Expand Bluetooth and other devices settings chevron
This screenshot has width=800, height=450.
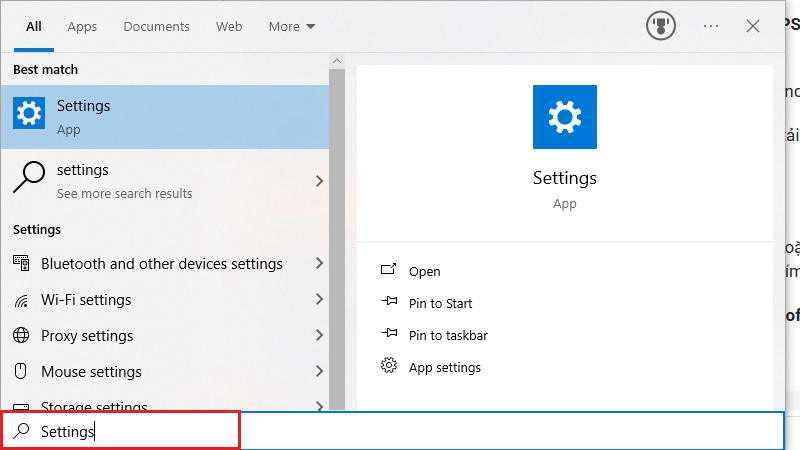pos(319,263)
